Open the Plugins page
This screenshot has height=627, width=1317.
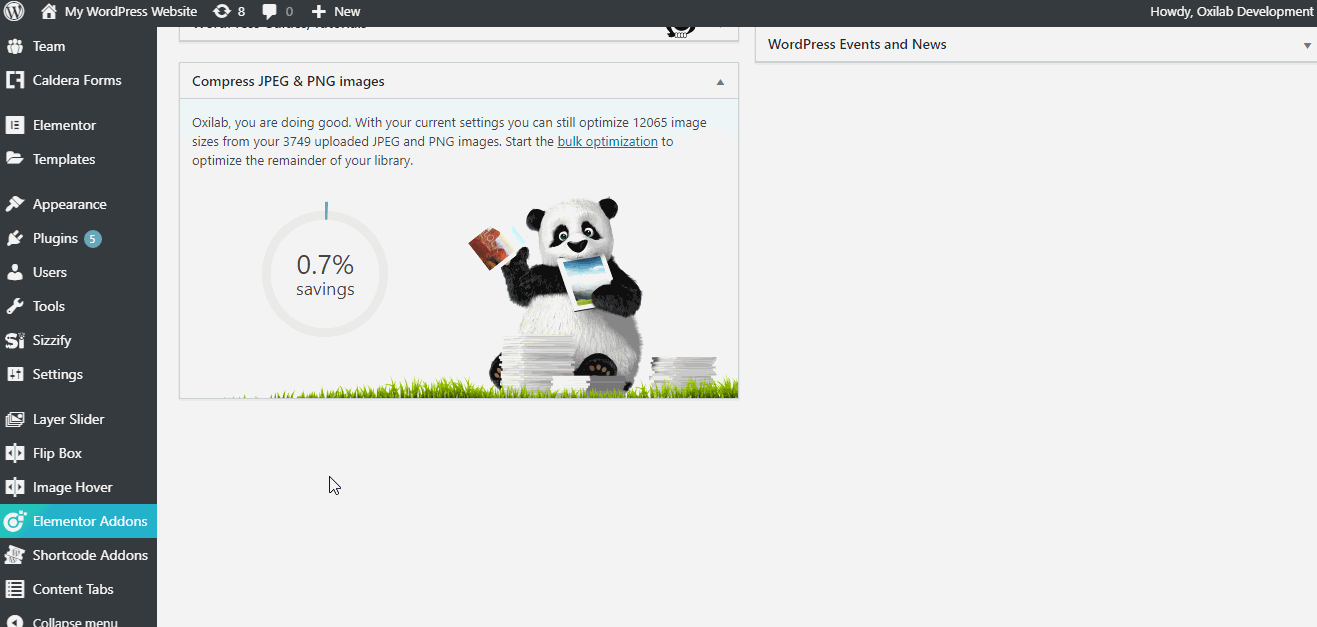point(55,238)
